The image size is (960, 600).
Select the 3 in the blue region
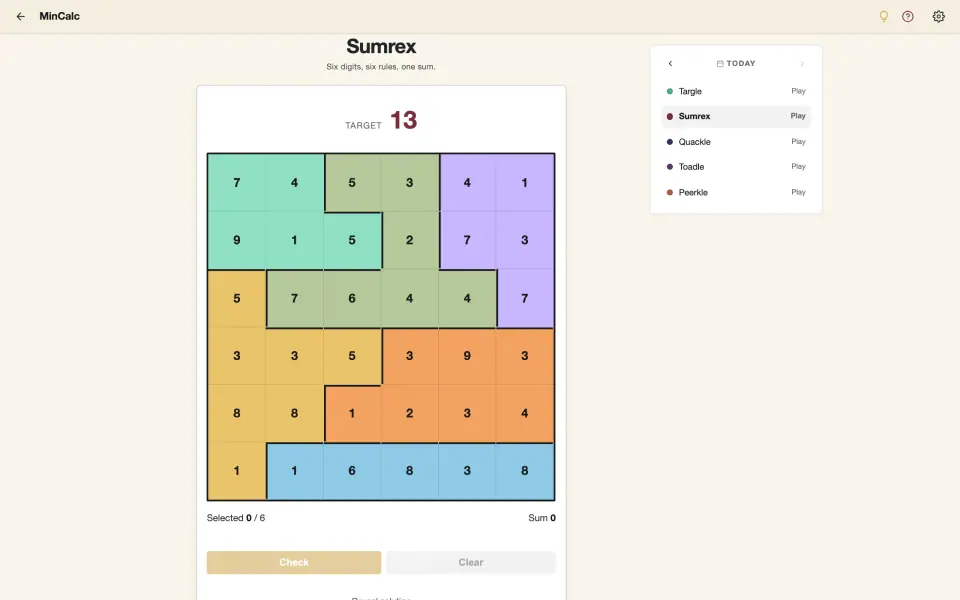tap(467, 471)
